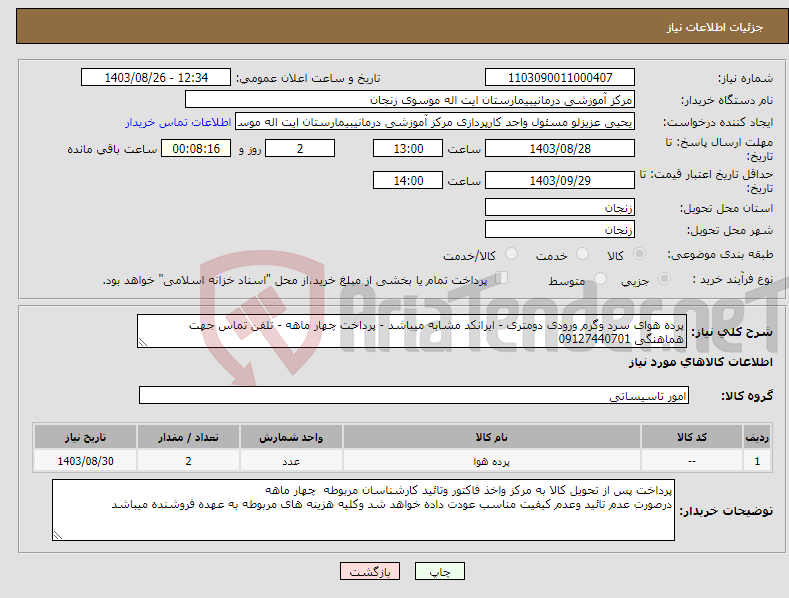Screen dimensions: 789x598
Task: Click the طبقه بندی موضوعی label
Action: 720,255
